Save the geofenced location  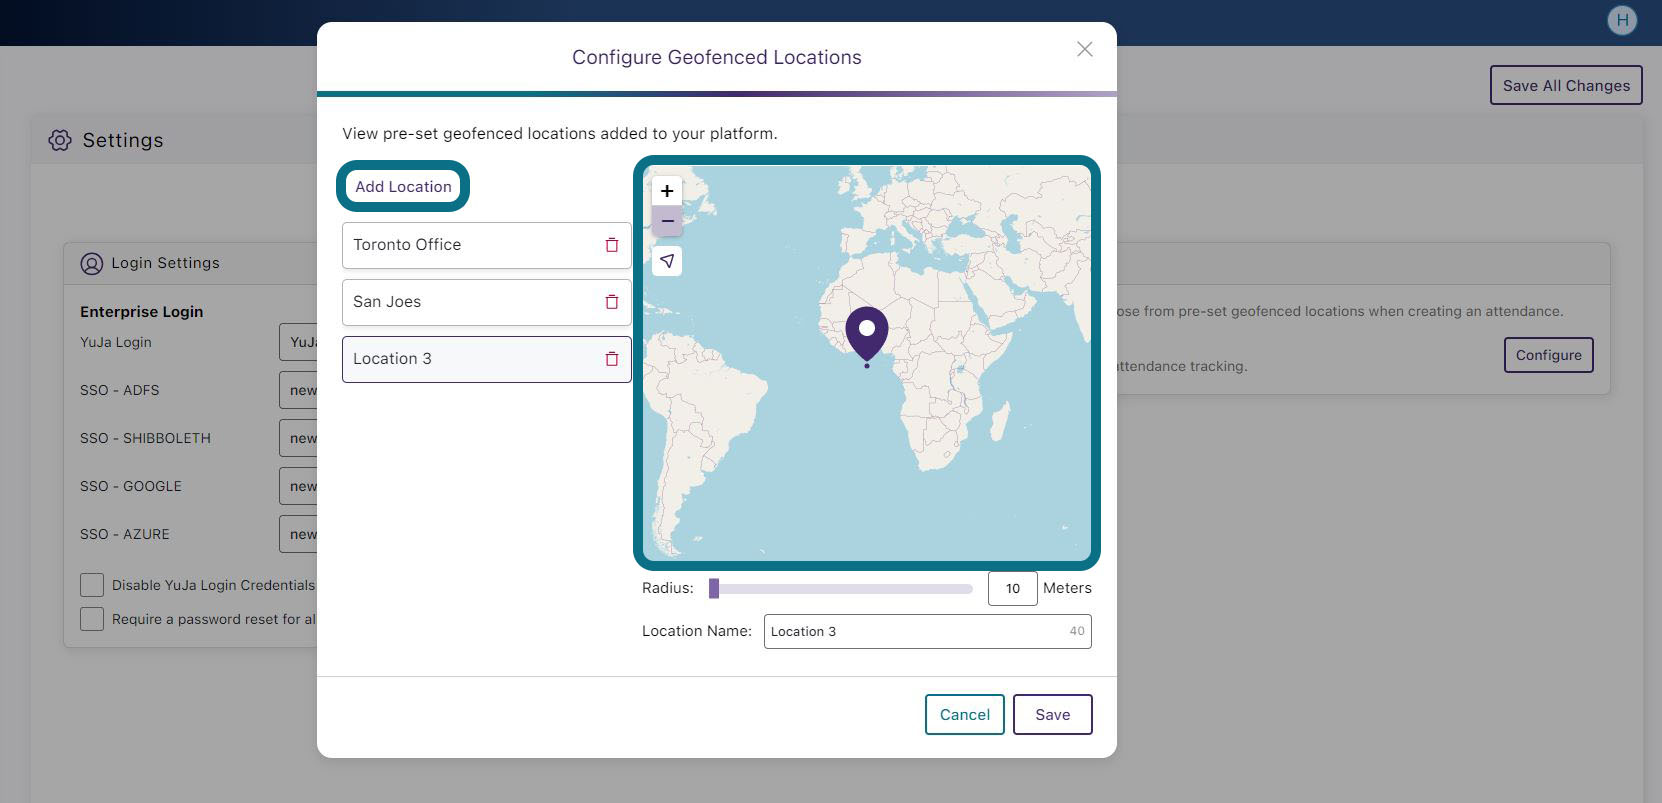1053,714
